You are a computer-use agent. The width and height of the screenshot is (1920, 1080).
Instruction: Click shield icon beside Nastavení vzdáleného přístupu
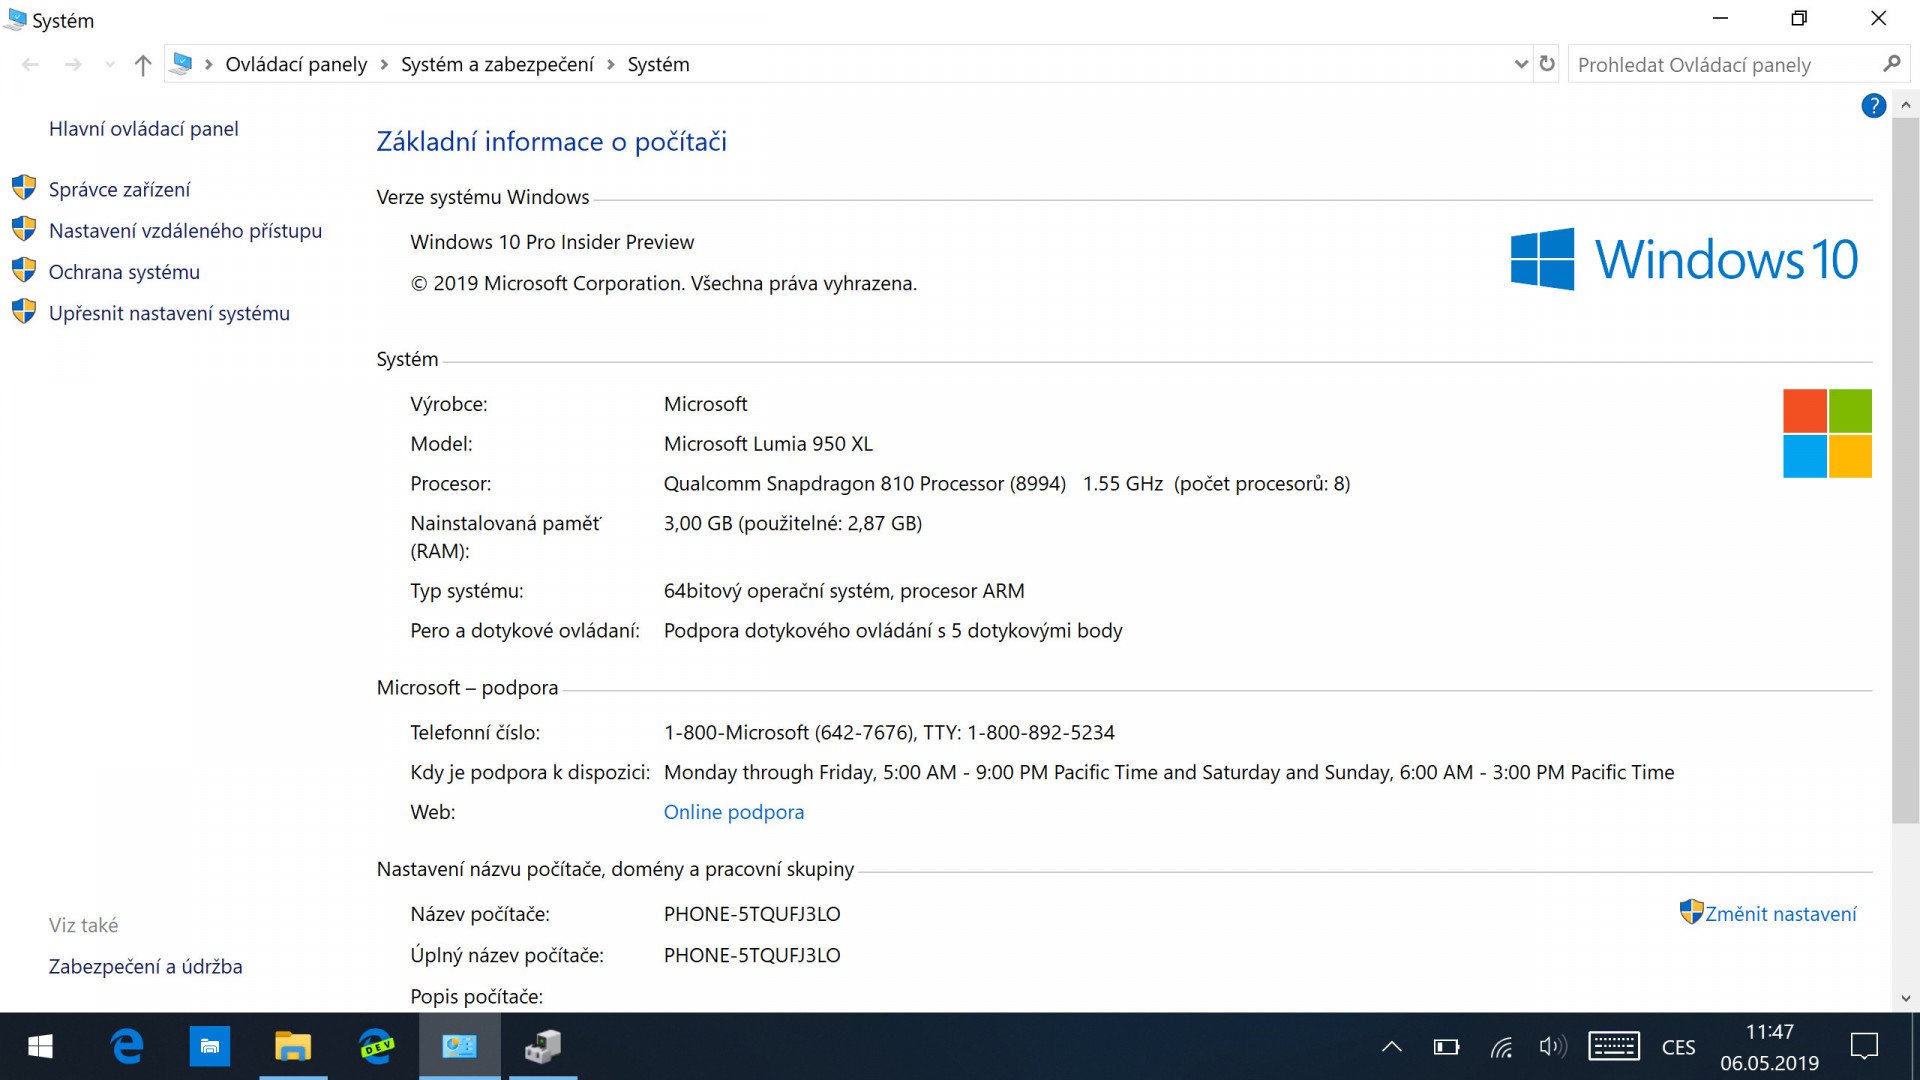tap(24, 229)
